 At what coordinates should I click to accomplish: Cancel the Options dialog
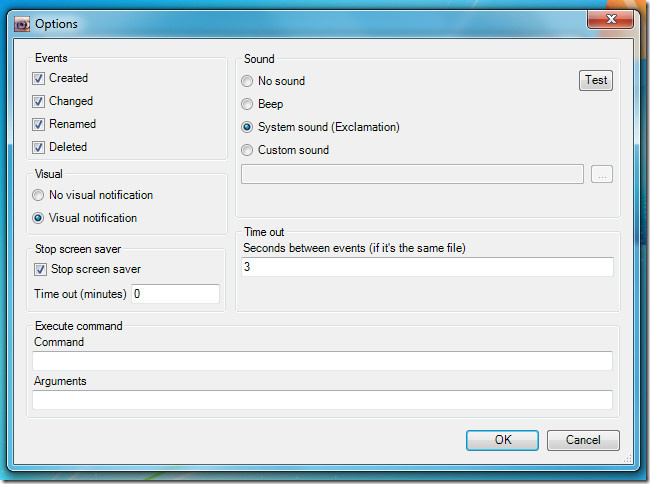[x=583, y=440]
